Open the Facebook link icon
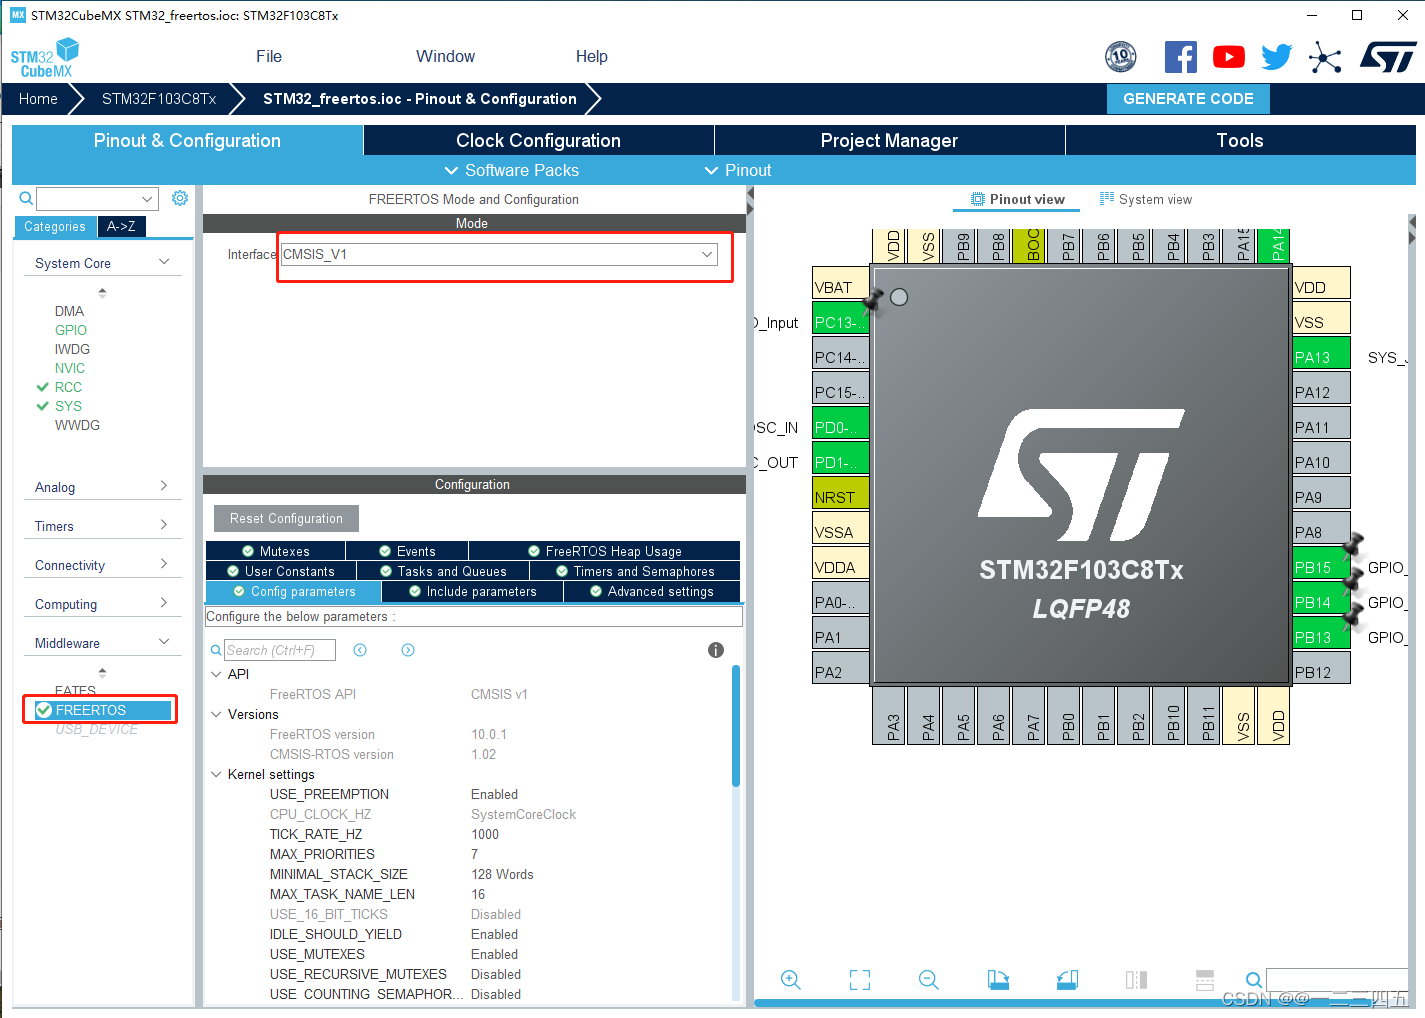This screenshot has width=1425, height=1018. point(1180,57)
